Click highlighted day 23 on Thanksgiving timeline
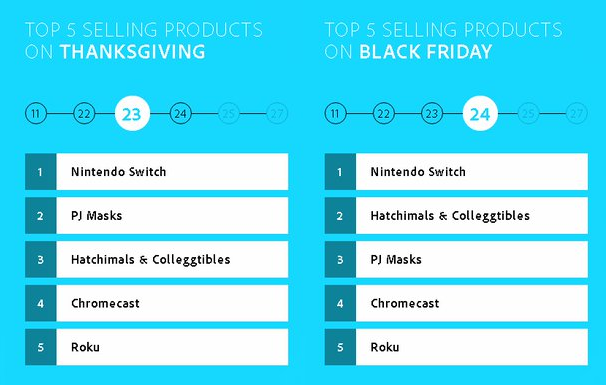606x385 pixels. 132,114
